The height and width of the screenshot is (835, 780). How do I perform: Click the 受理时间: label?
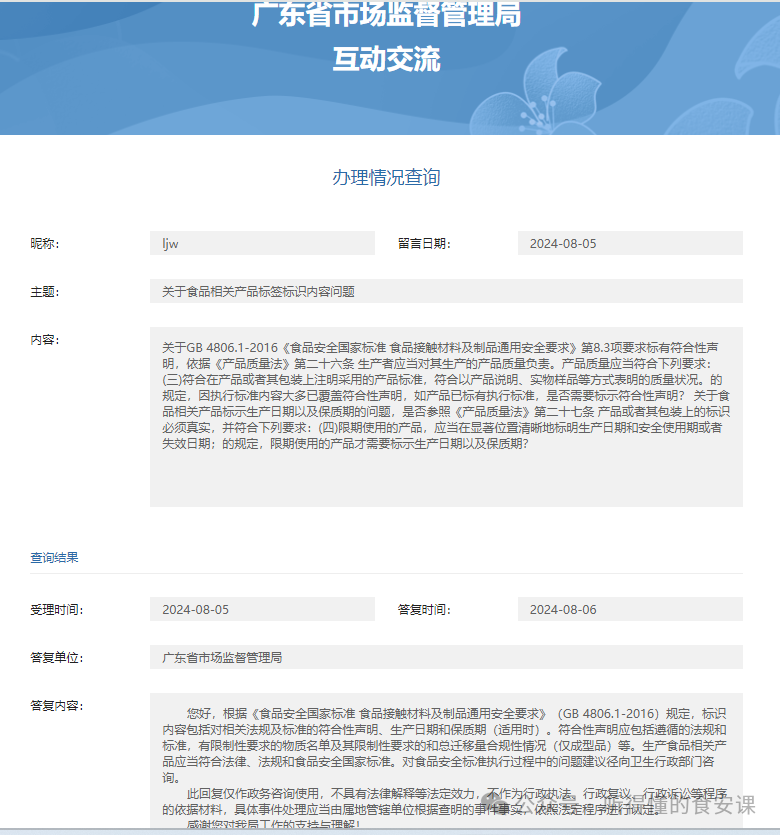pyautogui.click(x=56, y=610)
